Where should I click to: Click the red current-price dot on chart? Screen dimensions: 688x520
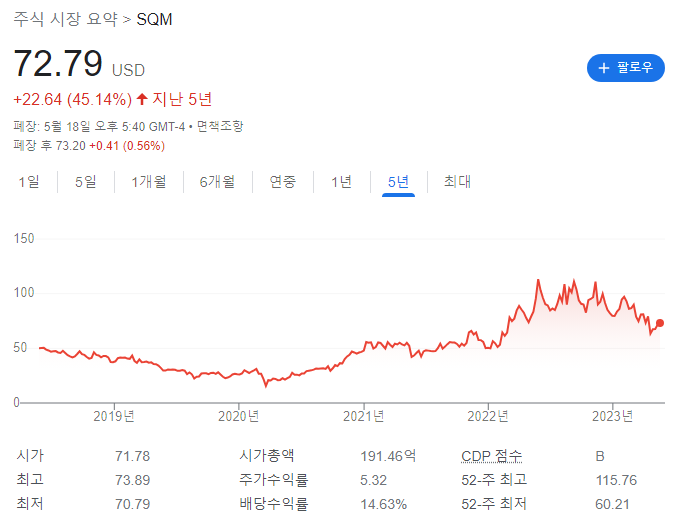(659, 323)
